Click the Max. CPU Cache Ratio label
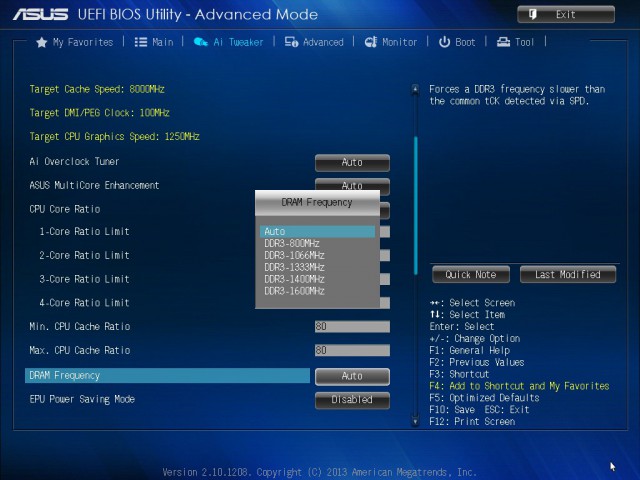The height and width of the screenshot is (480, 640). pos(80,350)
